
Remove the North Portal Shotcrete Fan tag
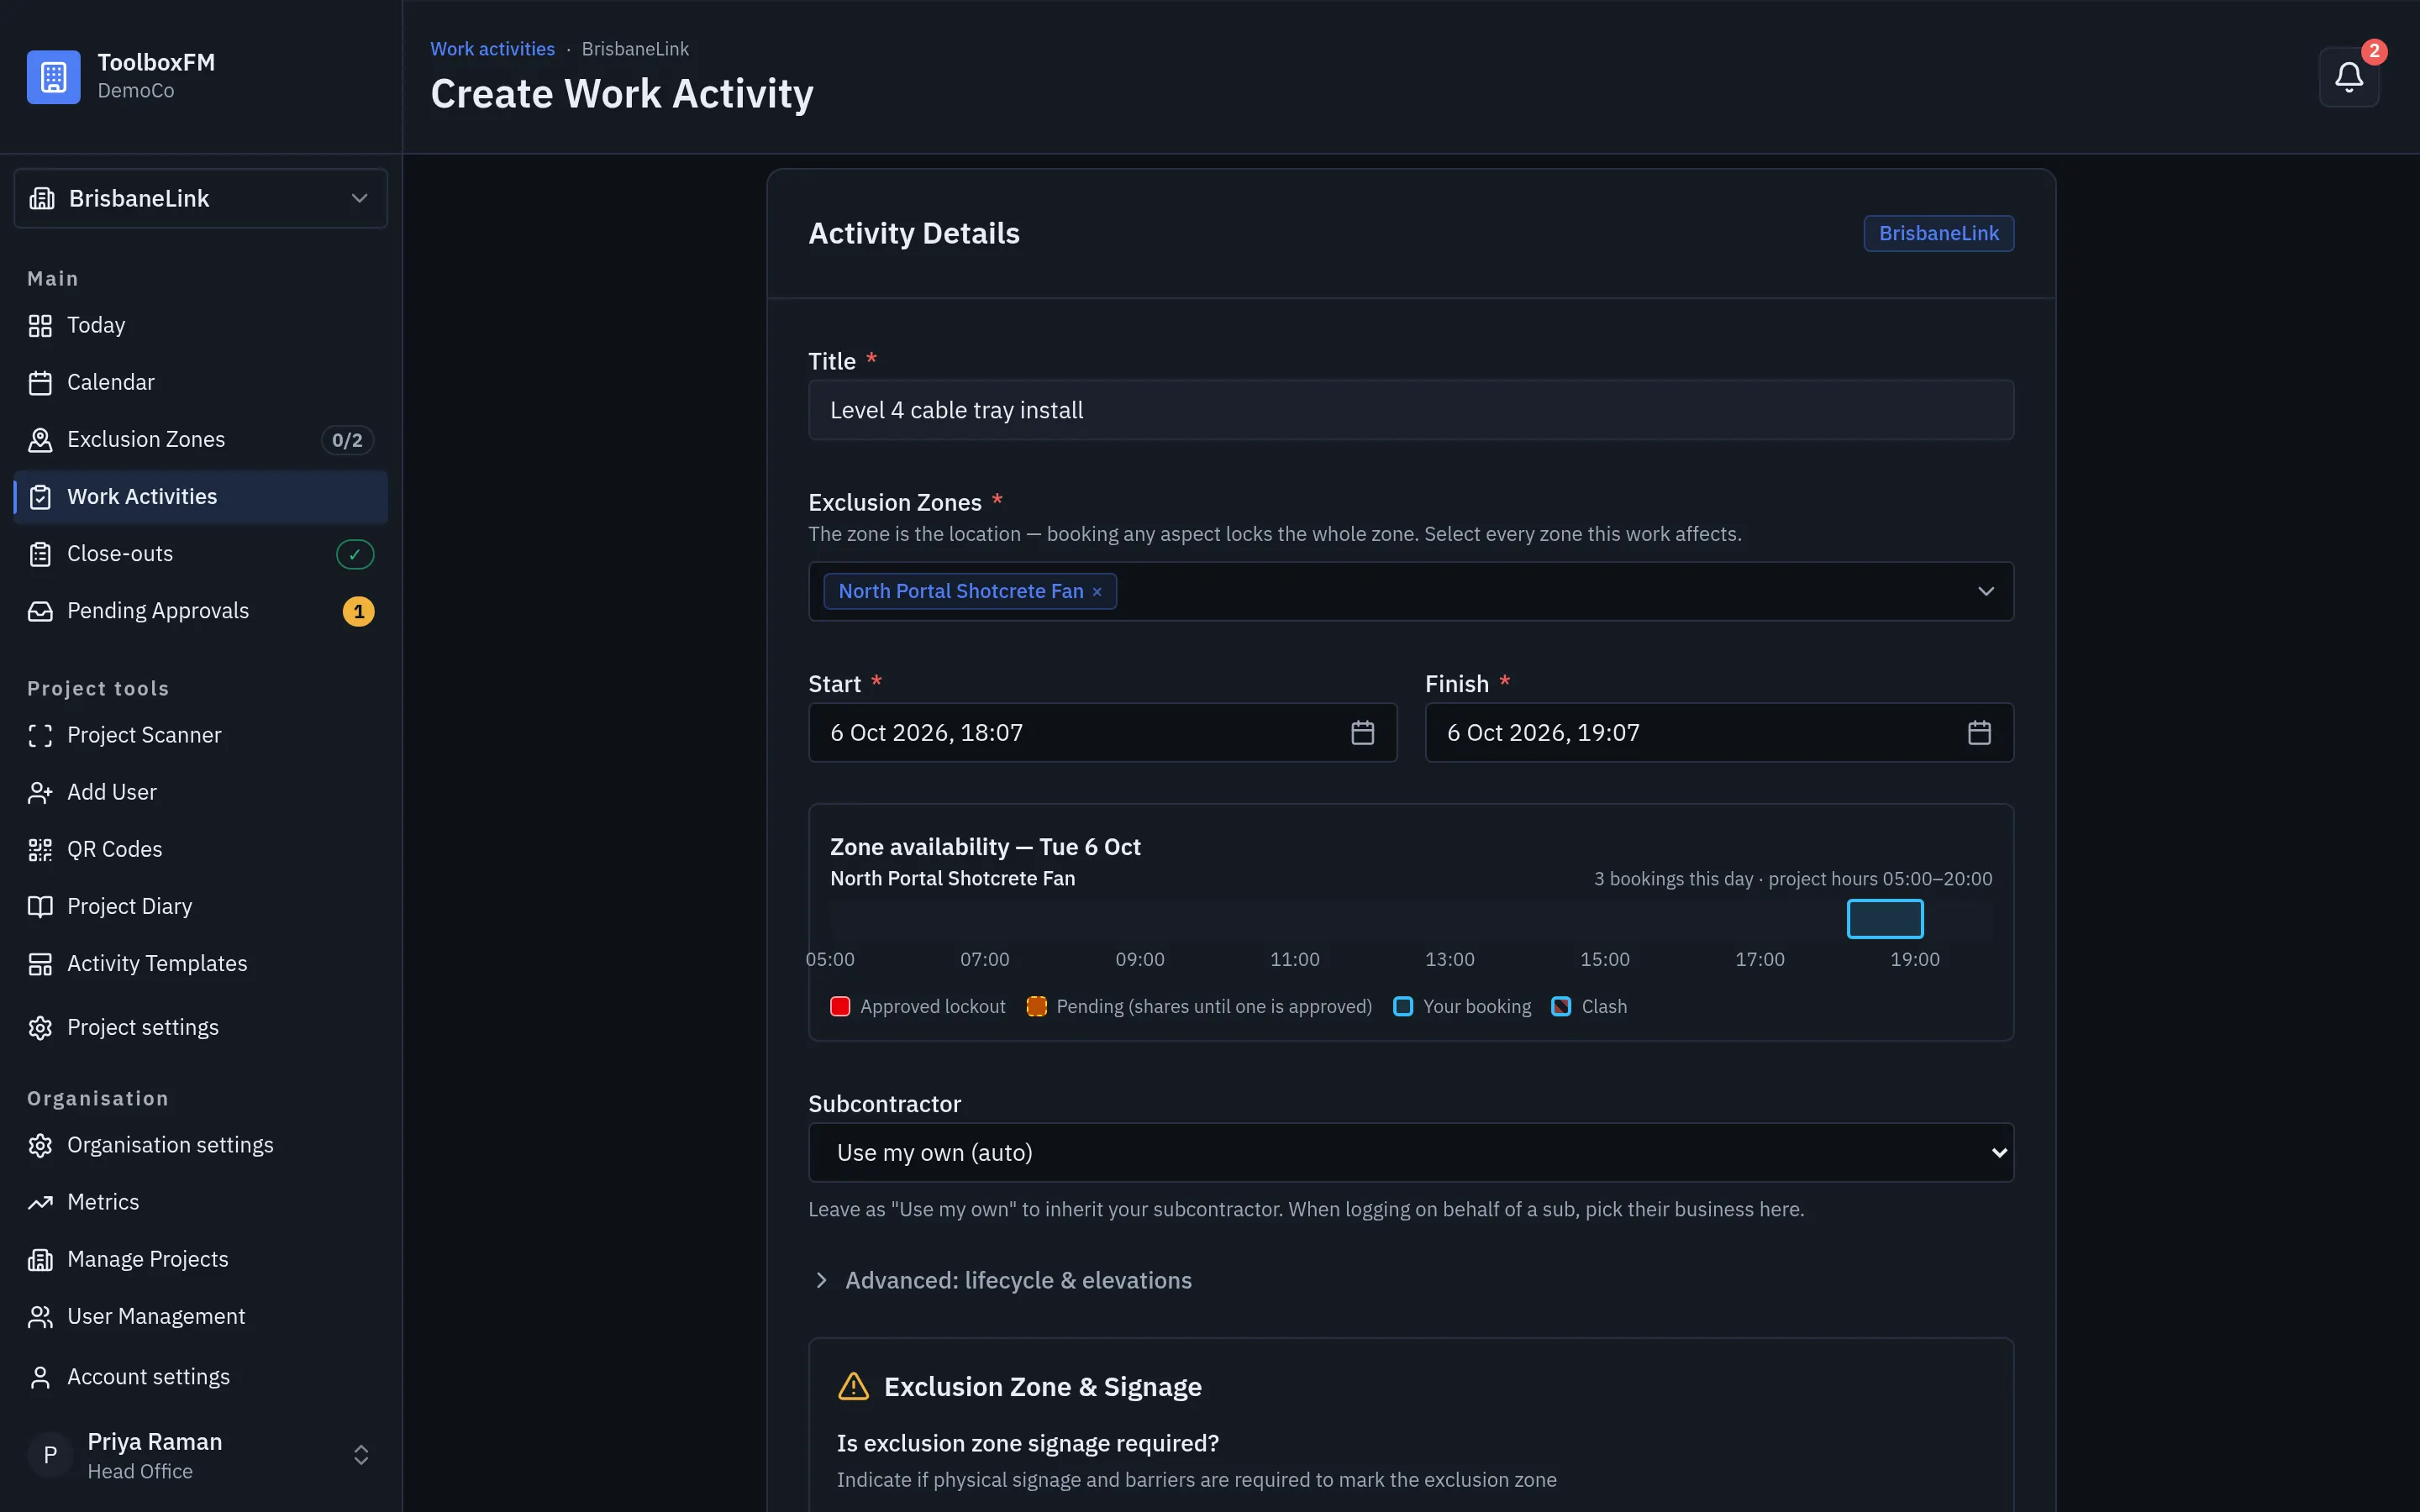(1097, 592)
